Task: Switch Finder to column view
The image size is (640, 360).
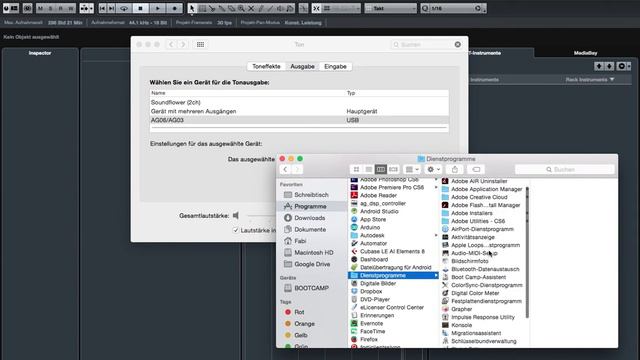Action: tap(381, 169)
